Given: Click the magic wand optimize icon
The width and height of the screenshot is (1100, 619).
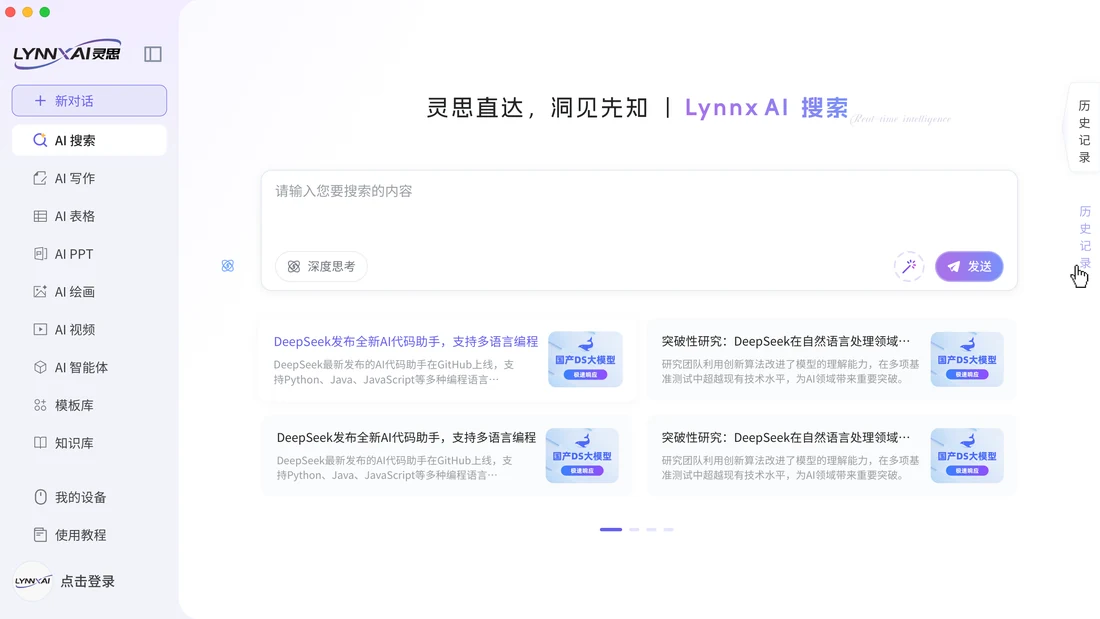Looking at the screenshot, I should [909, 267].
